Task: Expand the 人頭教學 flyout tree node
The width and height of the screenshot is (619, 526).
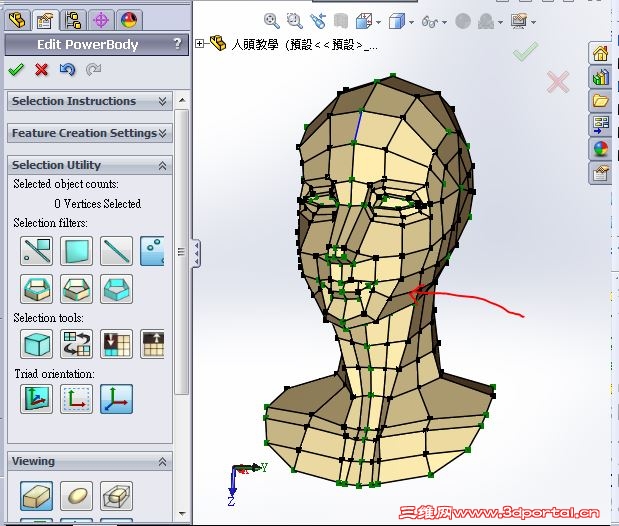Action: pyautogui.click(x=200, y=44)
